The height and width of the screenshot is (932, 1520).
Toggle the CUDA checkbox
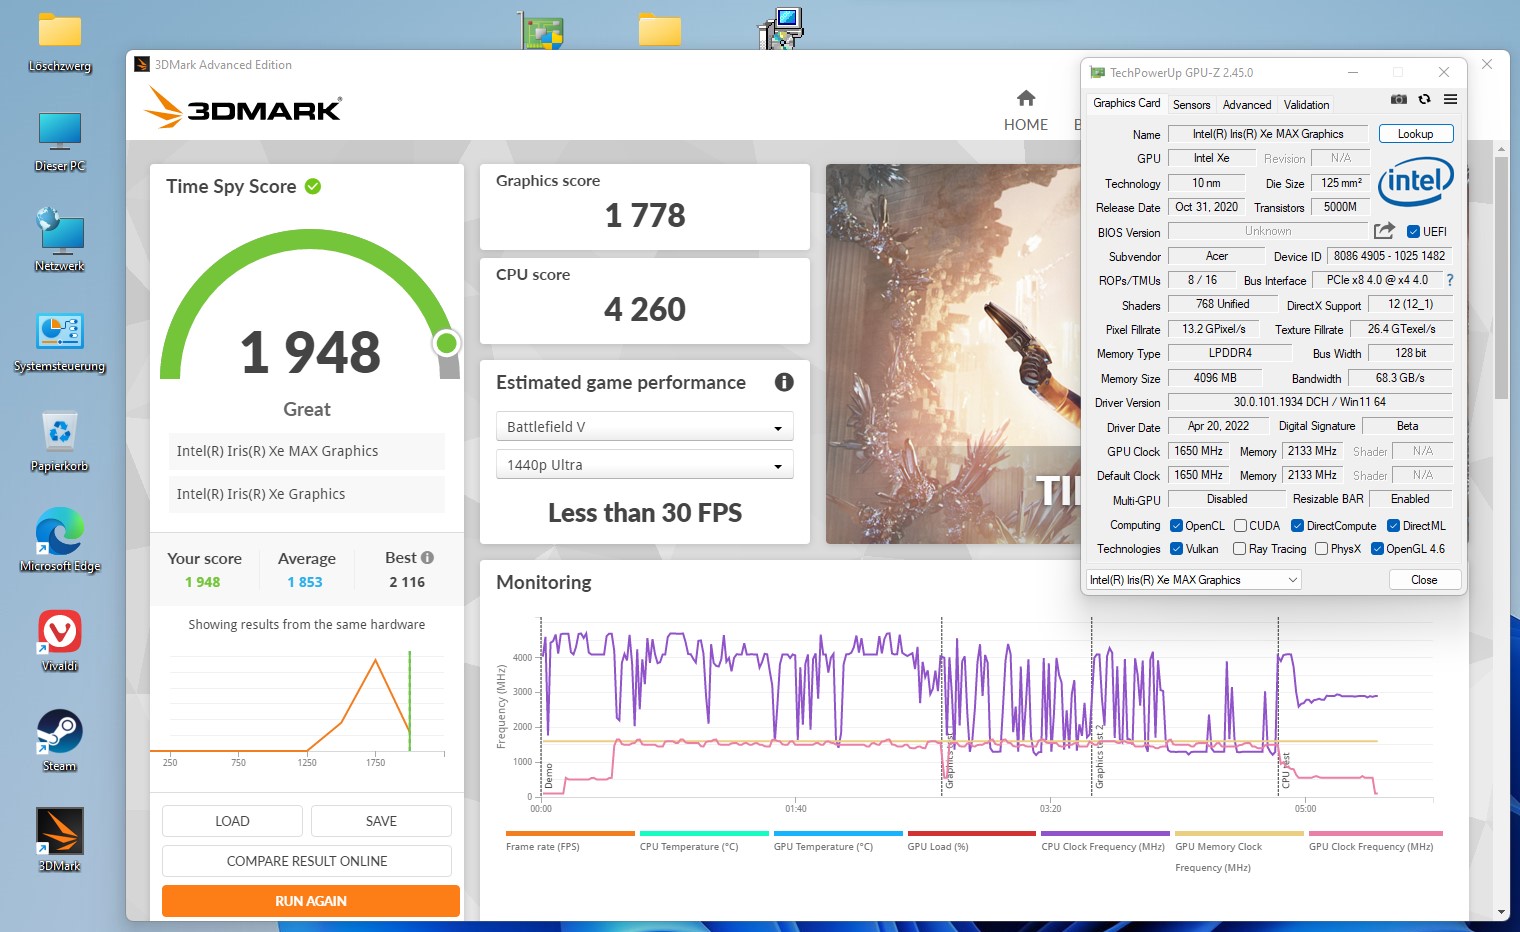point(1240,525)
